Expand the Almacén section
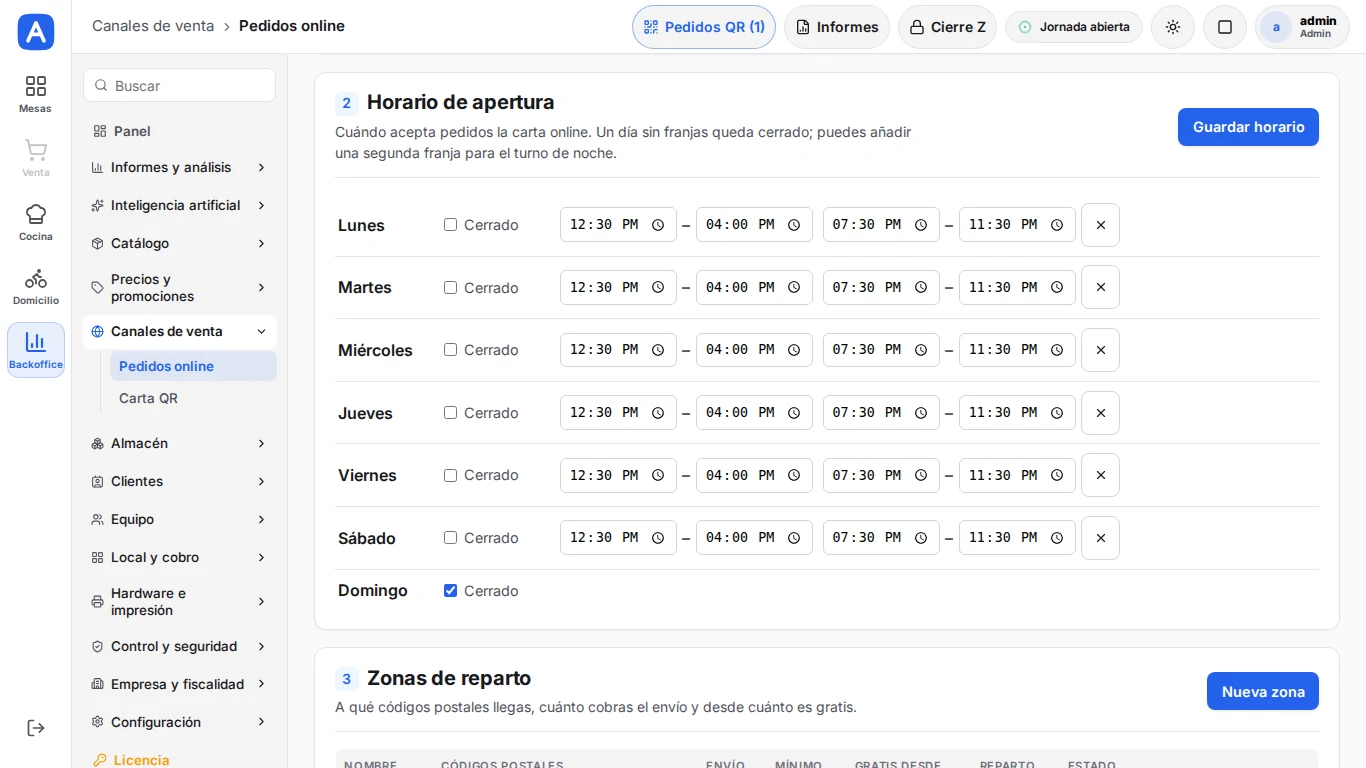This screenshot has height=768, width=1366. pyautogui.click(x=180, y=444)
